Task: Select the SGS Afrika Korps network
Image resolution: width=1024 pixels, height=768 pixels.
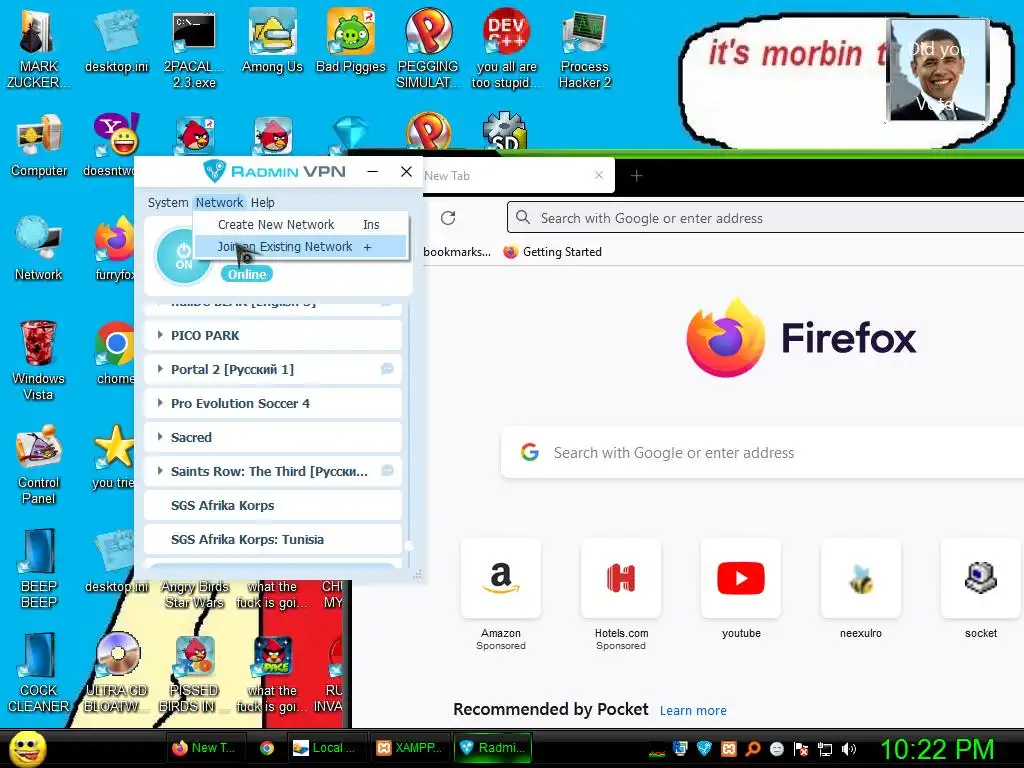Action: click(x=272, y=505)
